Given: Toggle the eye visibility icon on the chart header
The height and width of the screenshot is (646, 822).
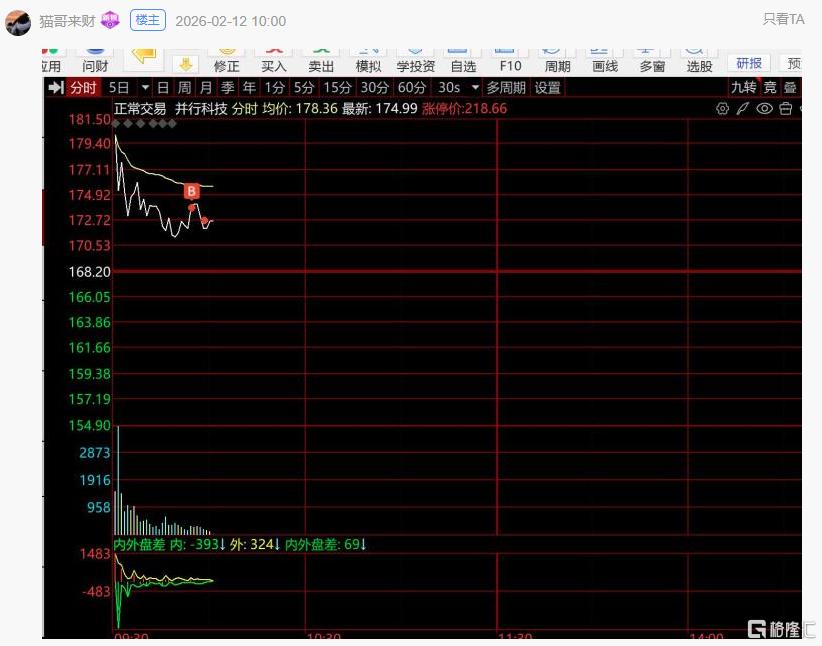Looking at the screenshot, I should pyautogui.click(x=764, y=109).
